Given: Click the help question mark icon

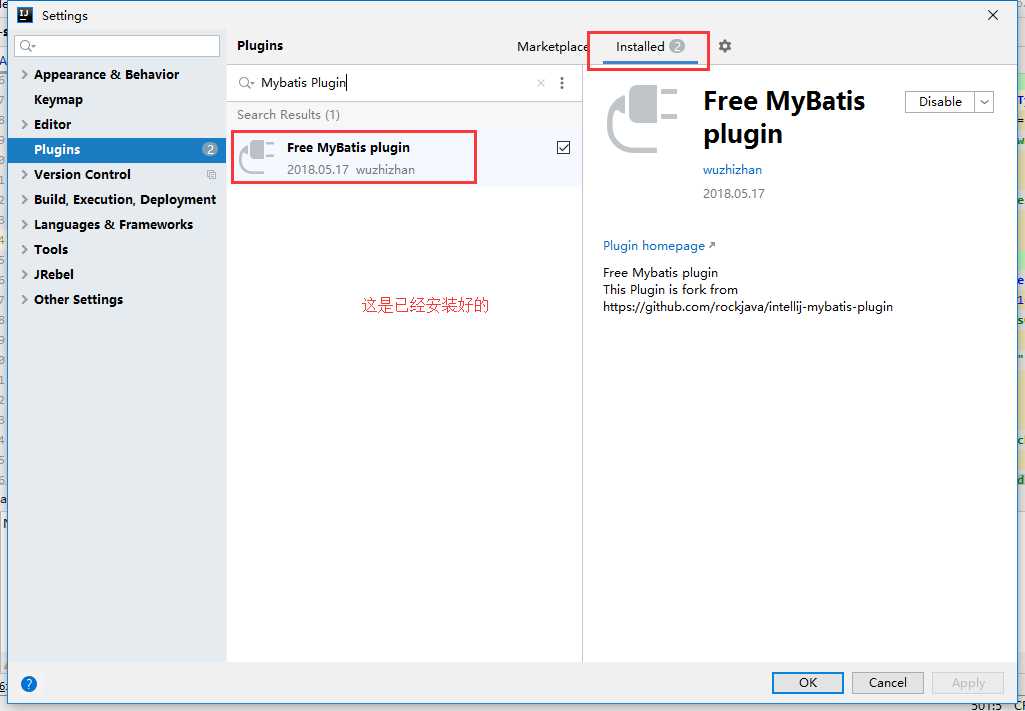Looking at the screenshot, I should point(29,684).
